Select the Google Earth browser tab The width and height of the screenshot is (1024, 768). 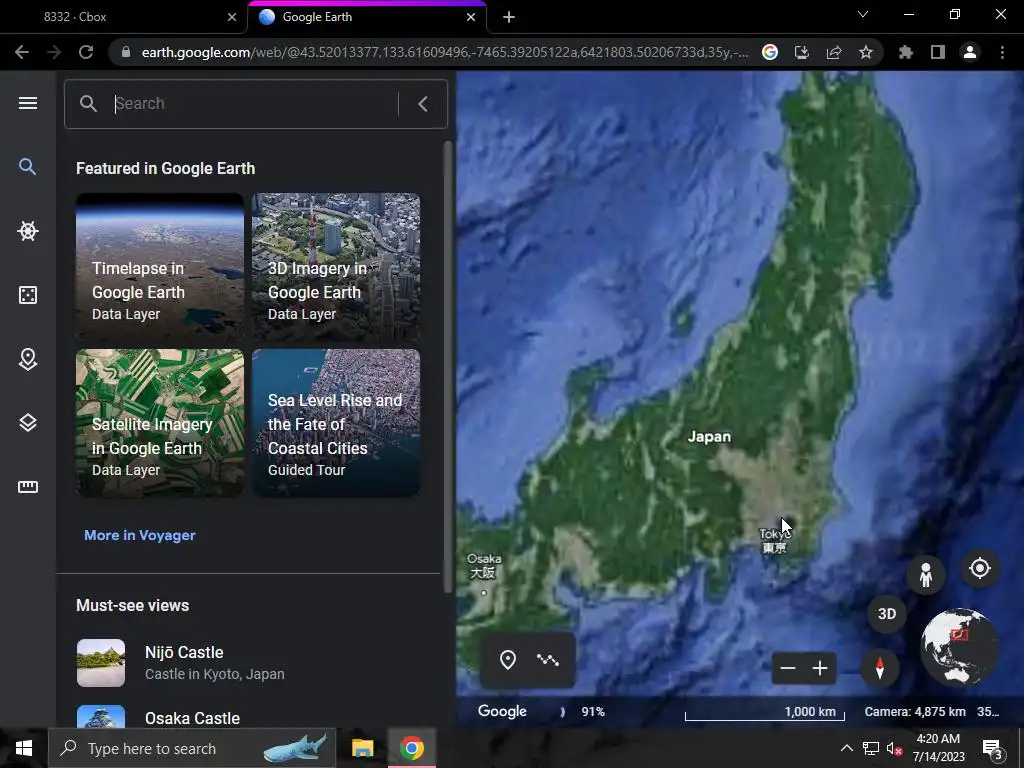(x=366, y=17)
